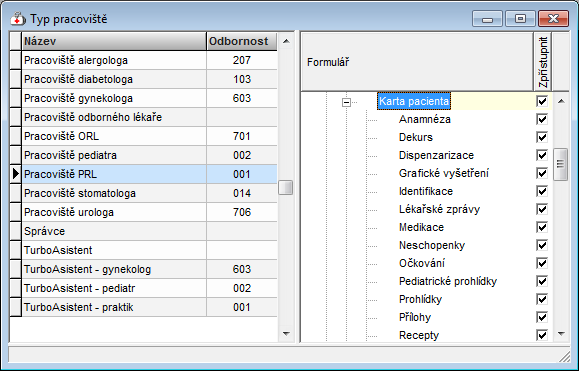This screenshot has width=579, height=371.
Task: Toggle the Dekurs checkbox
Action: tap(542, 137)
